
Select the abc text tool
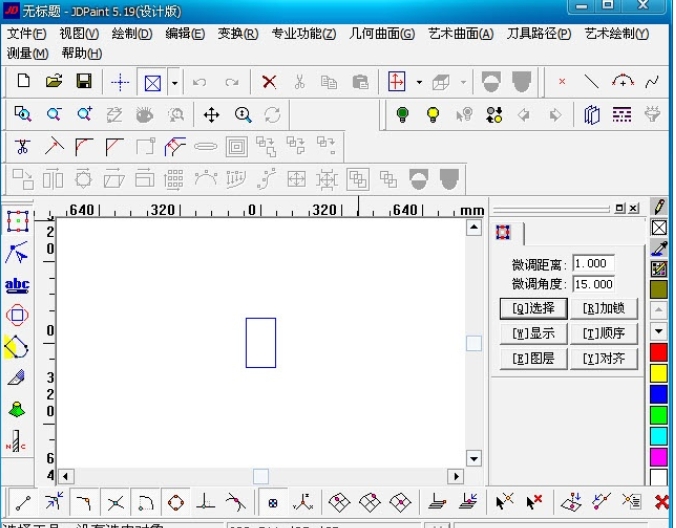pos(17,286)
